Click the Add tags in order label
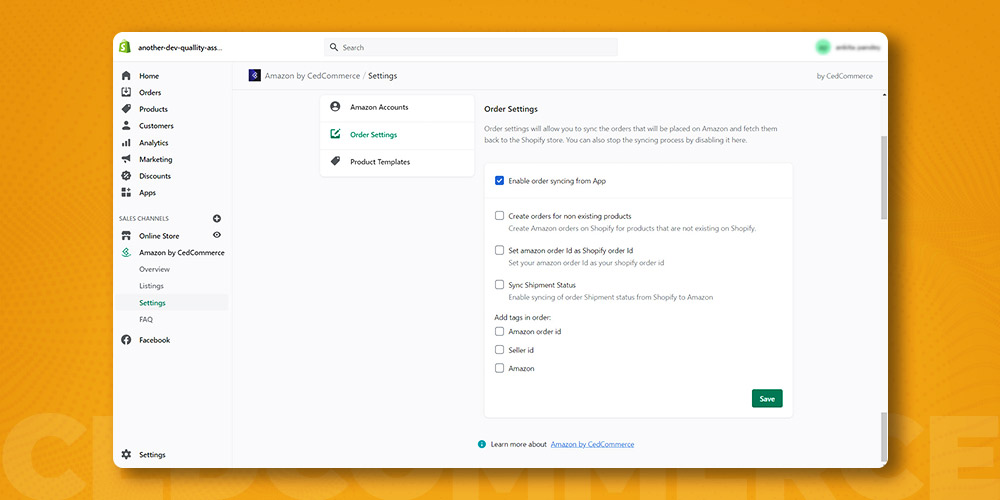 tap(522, 317)
